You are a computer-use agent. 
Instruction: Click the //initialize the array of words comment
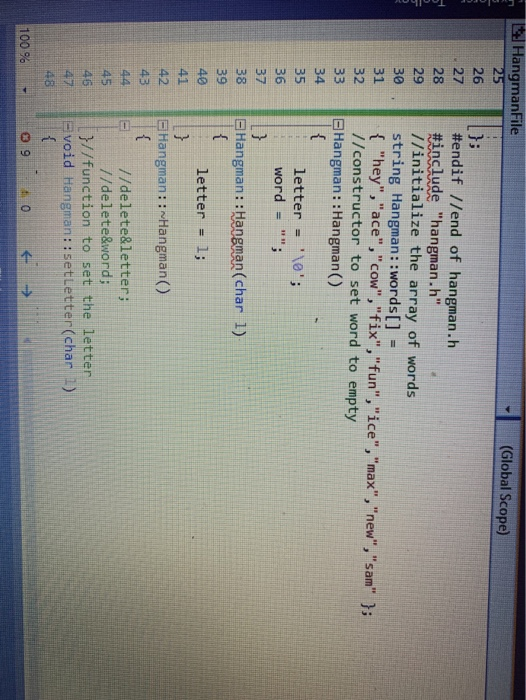pos(414,267)
